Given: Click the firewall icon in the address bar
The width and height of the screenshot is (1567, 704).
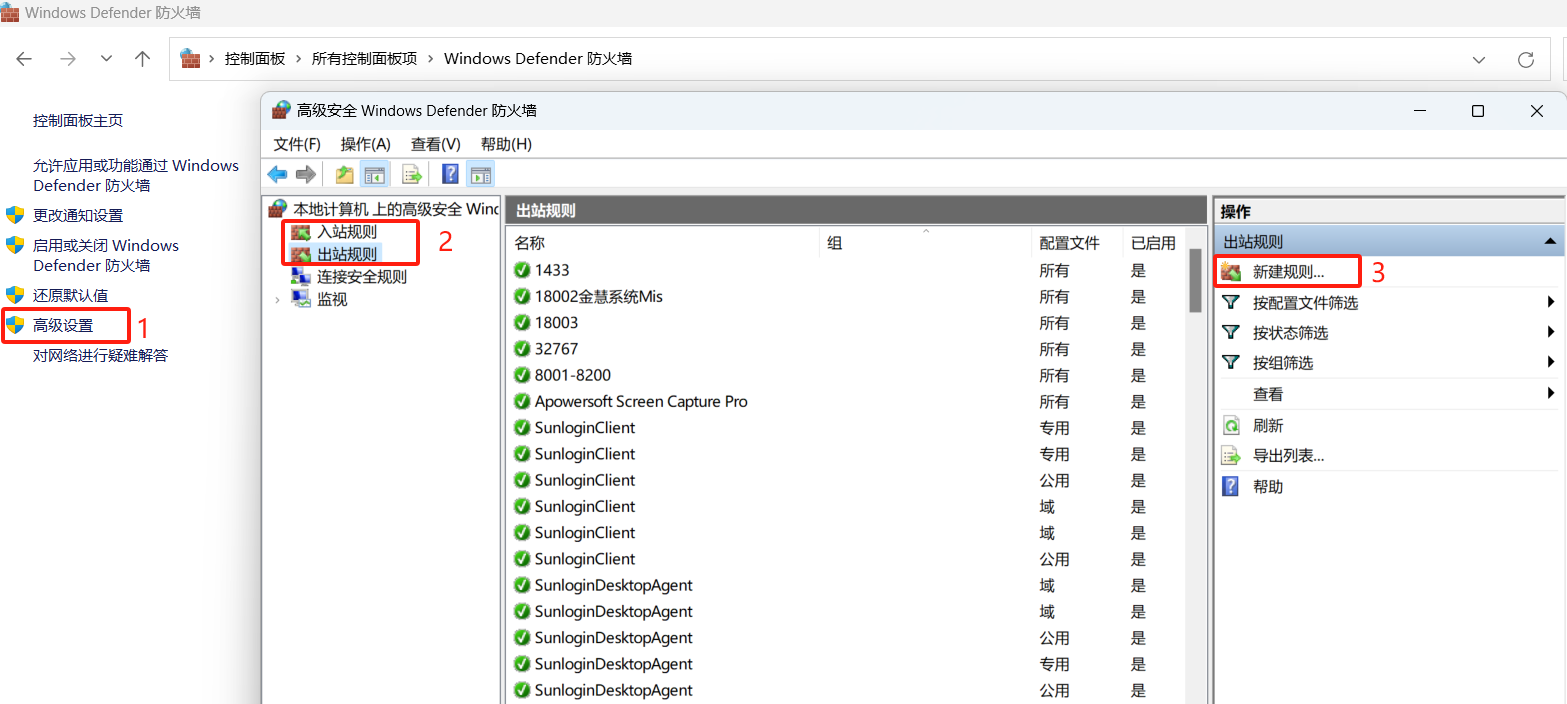Looking at the screenshot, I should coord(190,58).
